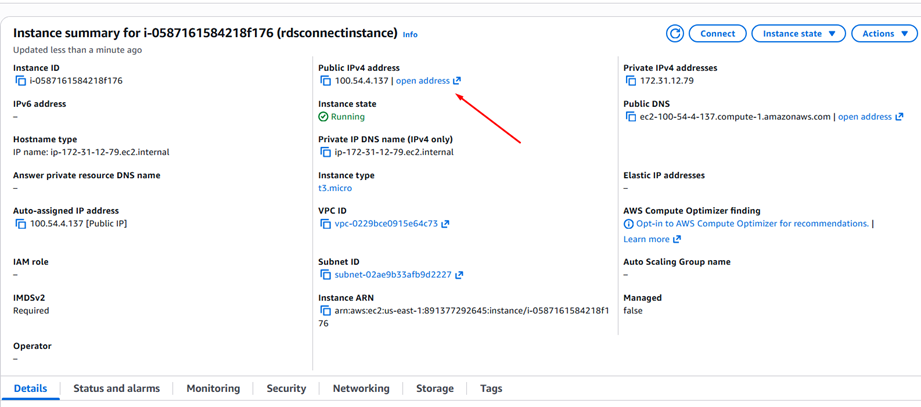This screenshot has height=407, width=921.
Task: Click Opt-in to AWS Compute Optimizer link
Action: point(752,224)
